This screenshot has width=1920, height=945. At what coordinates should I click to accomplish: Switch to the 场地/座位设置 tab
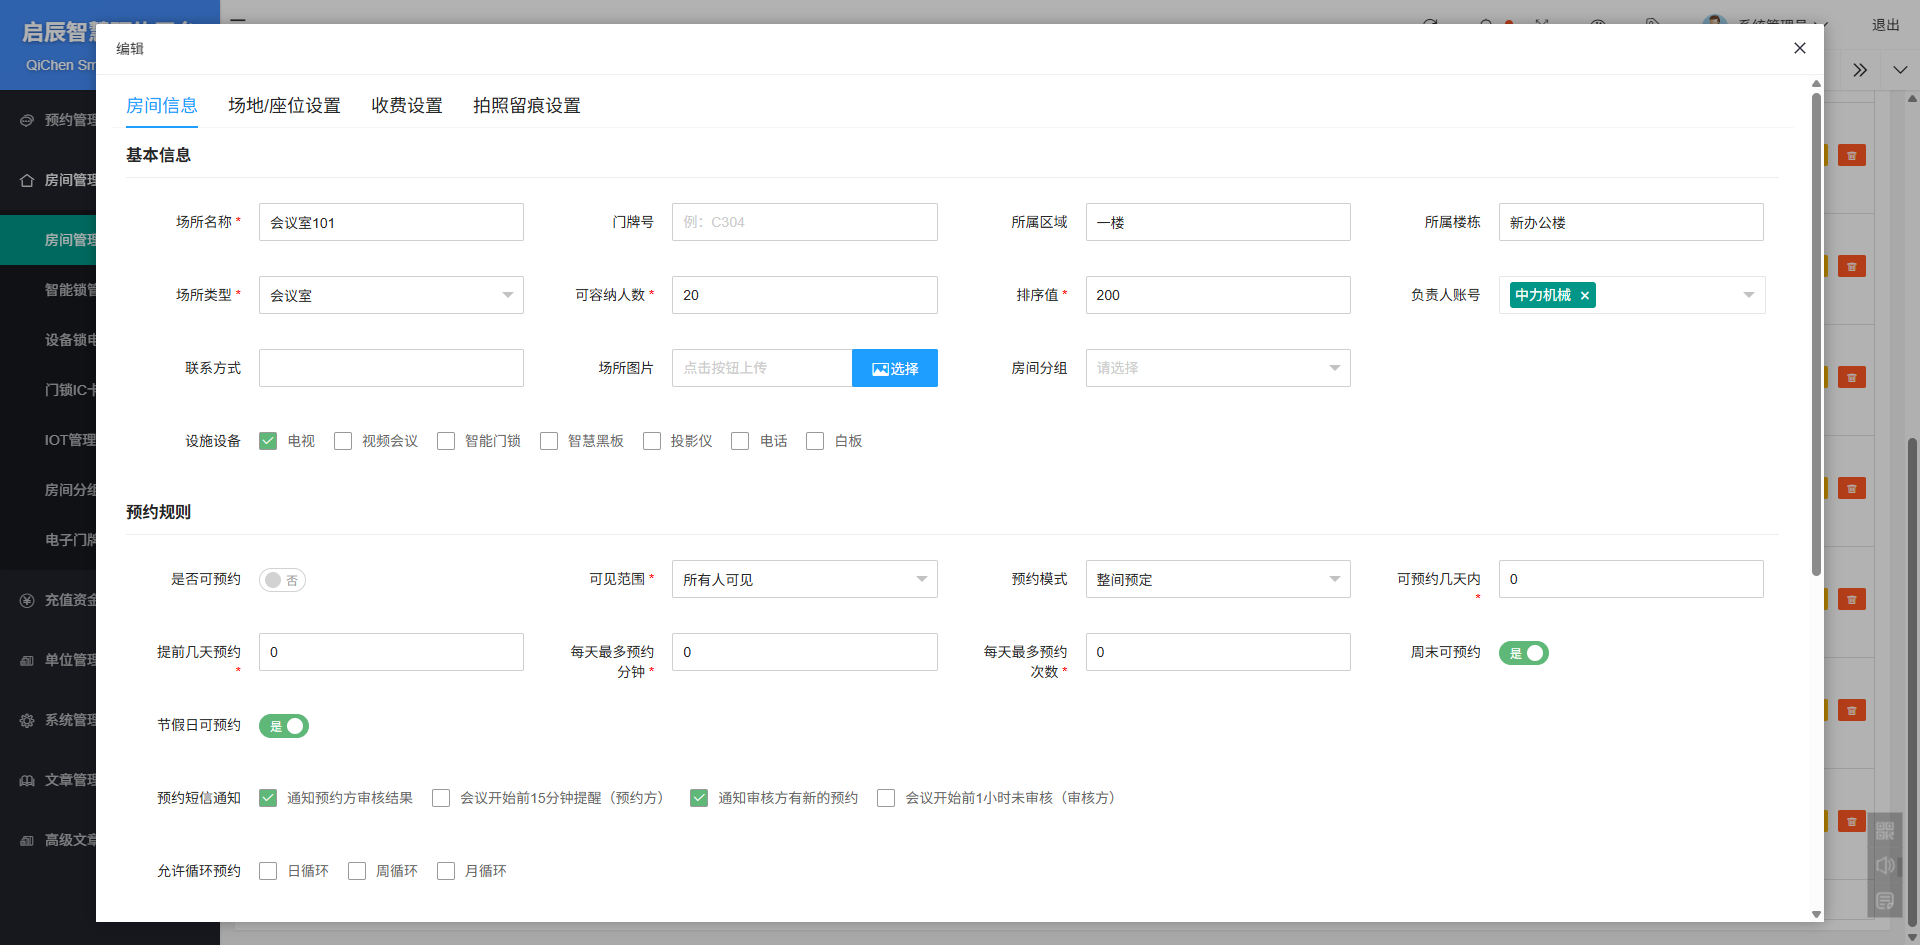tap(284, 106)
